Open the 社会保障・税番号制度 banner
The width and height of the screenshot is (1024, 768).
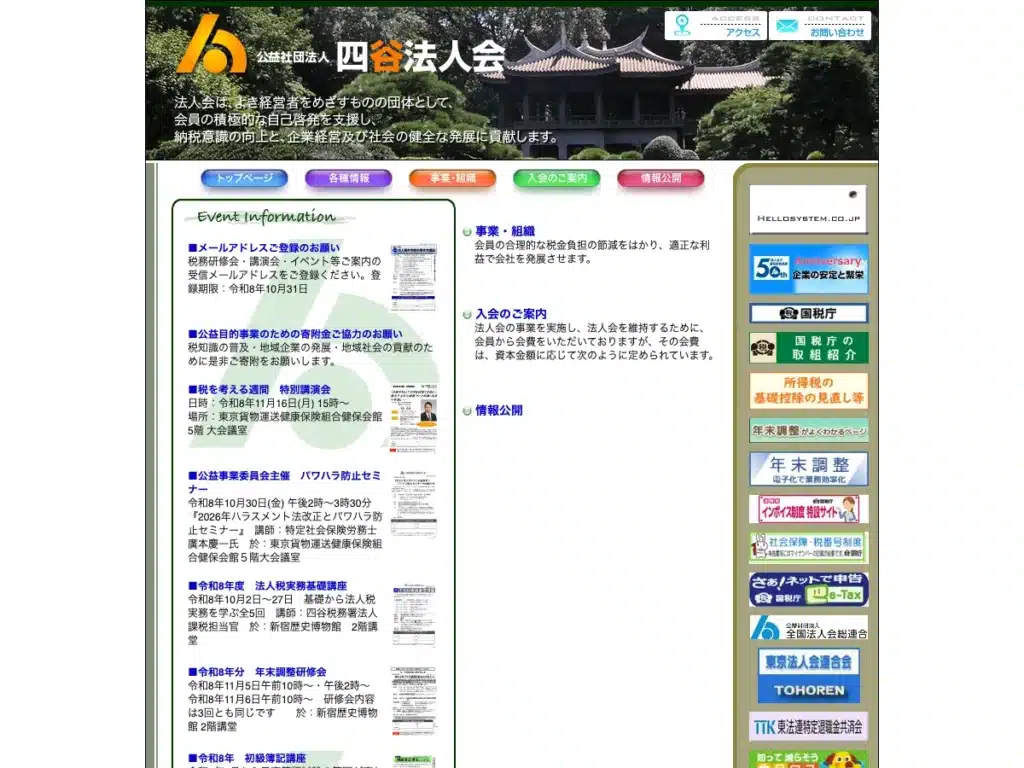point(808,548)
